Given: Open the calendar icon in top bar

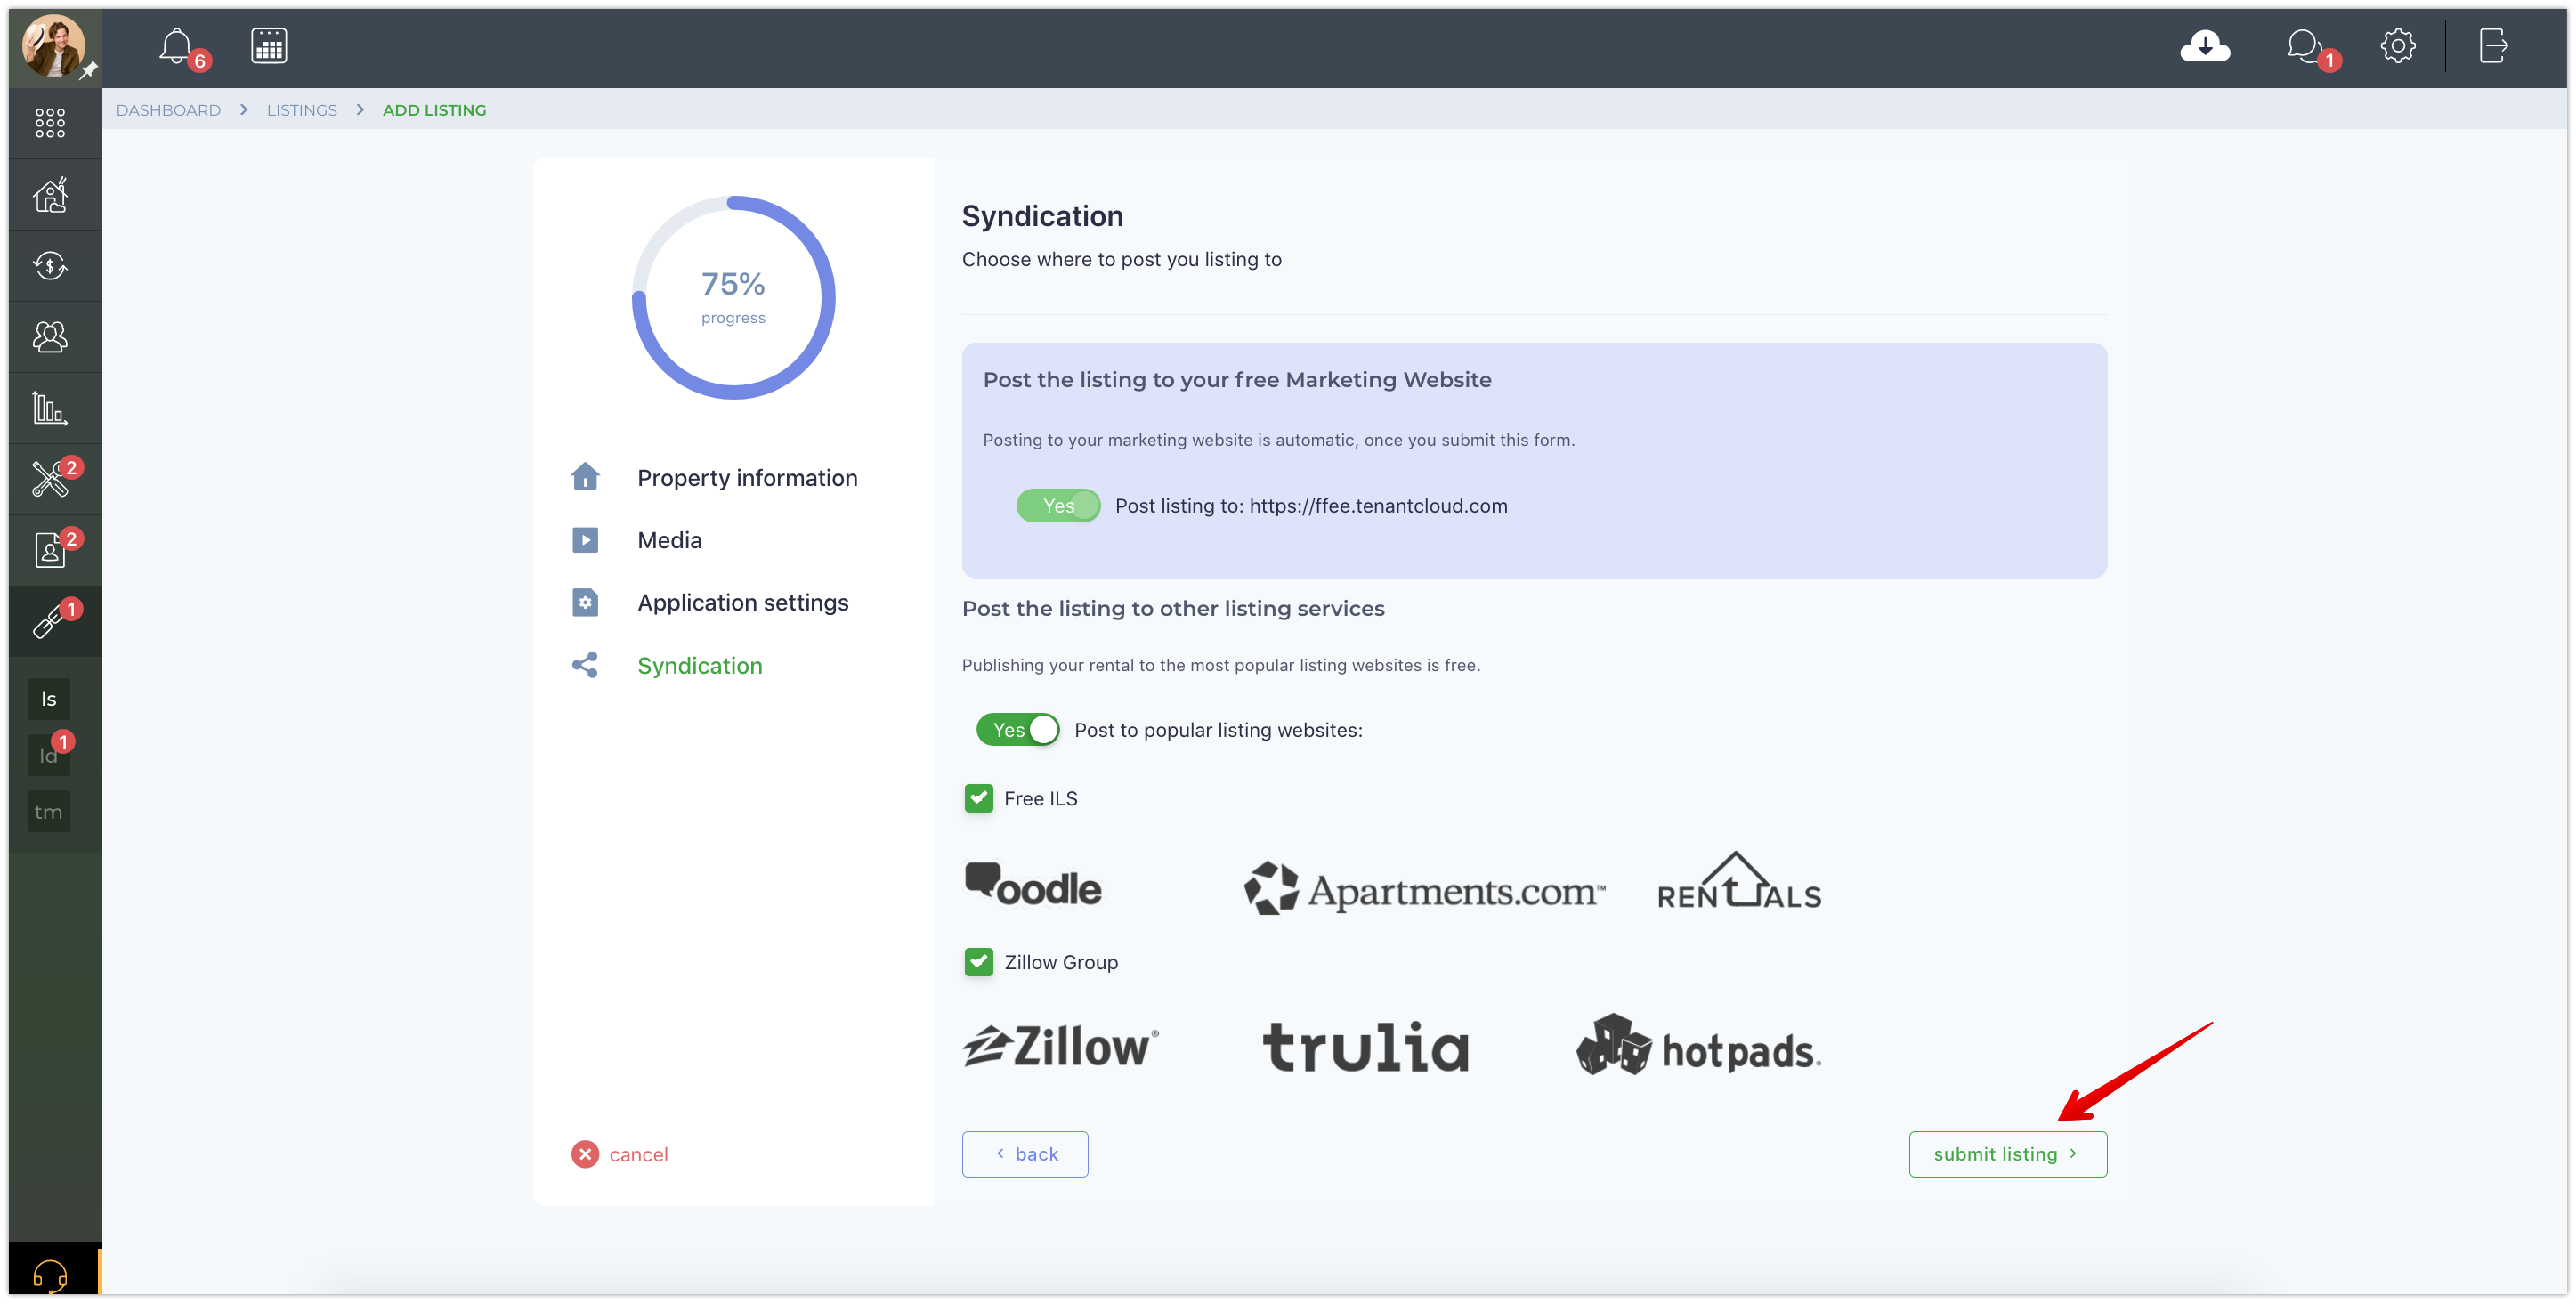Looking at the screenshot, I should click(x=269, y=46).
